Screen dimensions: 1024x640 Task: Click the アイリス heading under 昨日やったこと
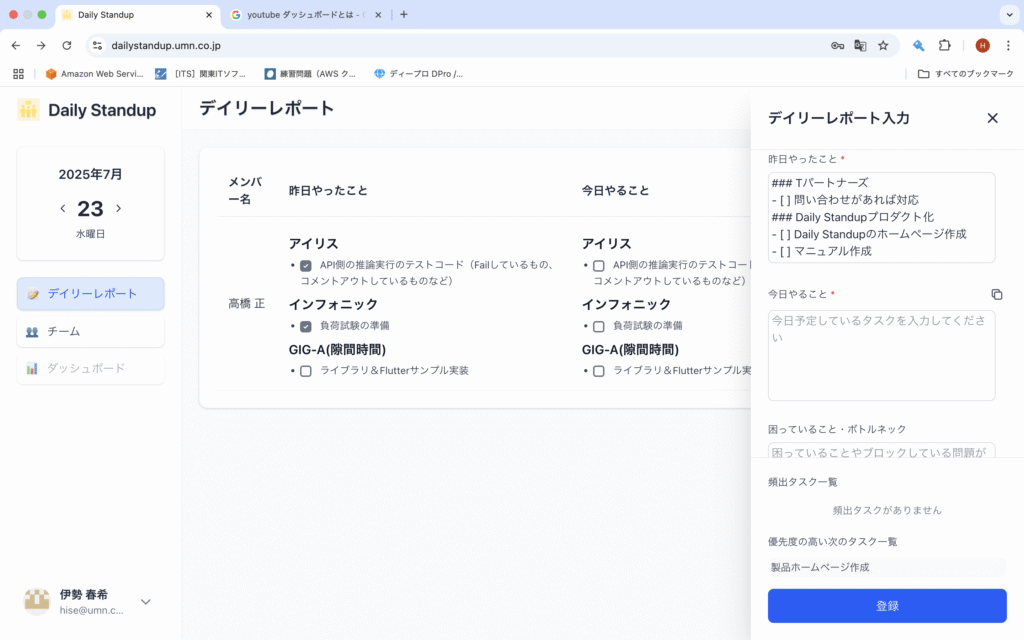[x=313, y=244]
